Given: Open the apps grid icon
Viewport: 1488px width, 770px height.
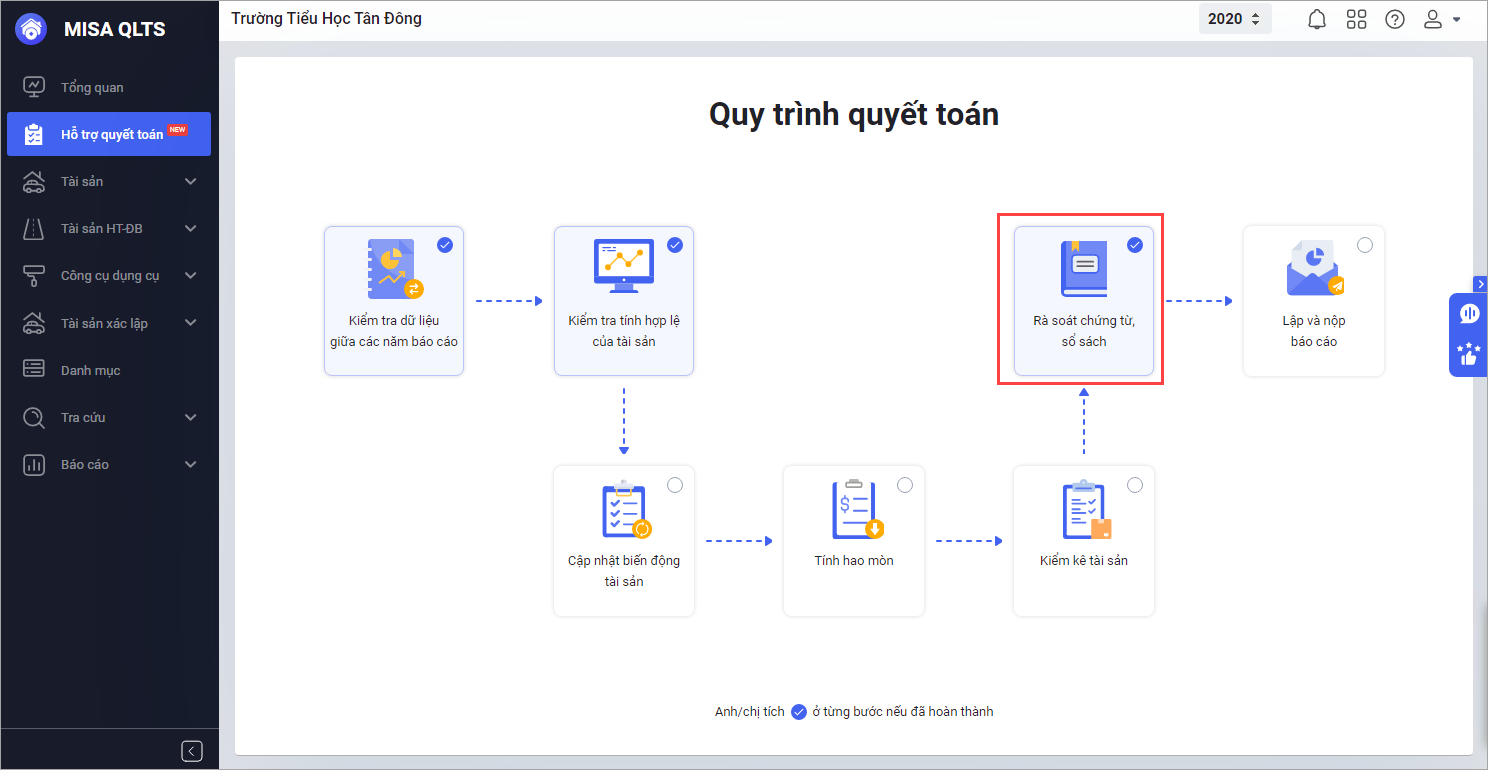Looking at the screenshot, I should [x=1357, y=19].
